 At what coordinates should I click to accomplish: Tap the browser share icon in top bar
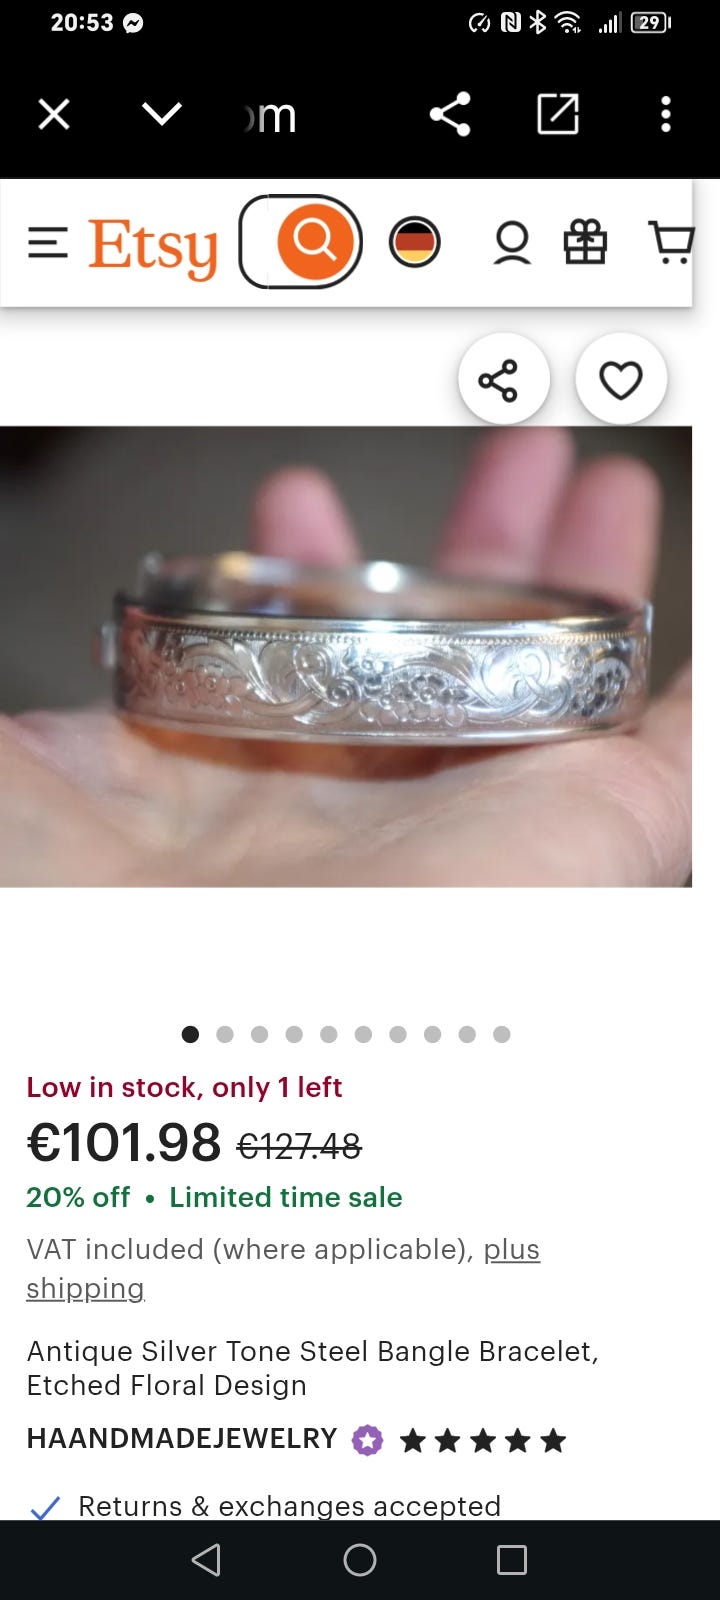[450, 114]
